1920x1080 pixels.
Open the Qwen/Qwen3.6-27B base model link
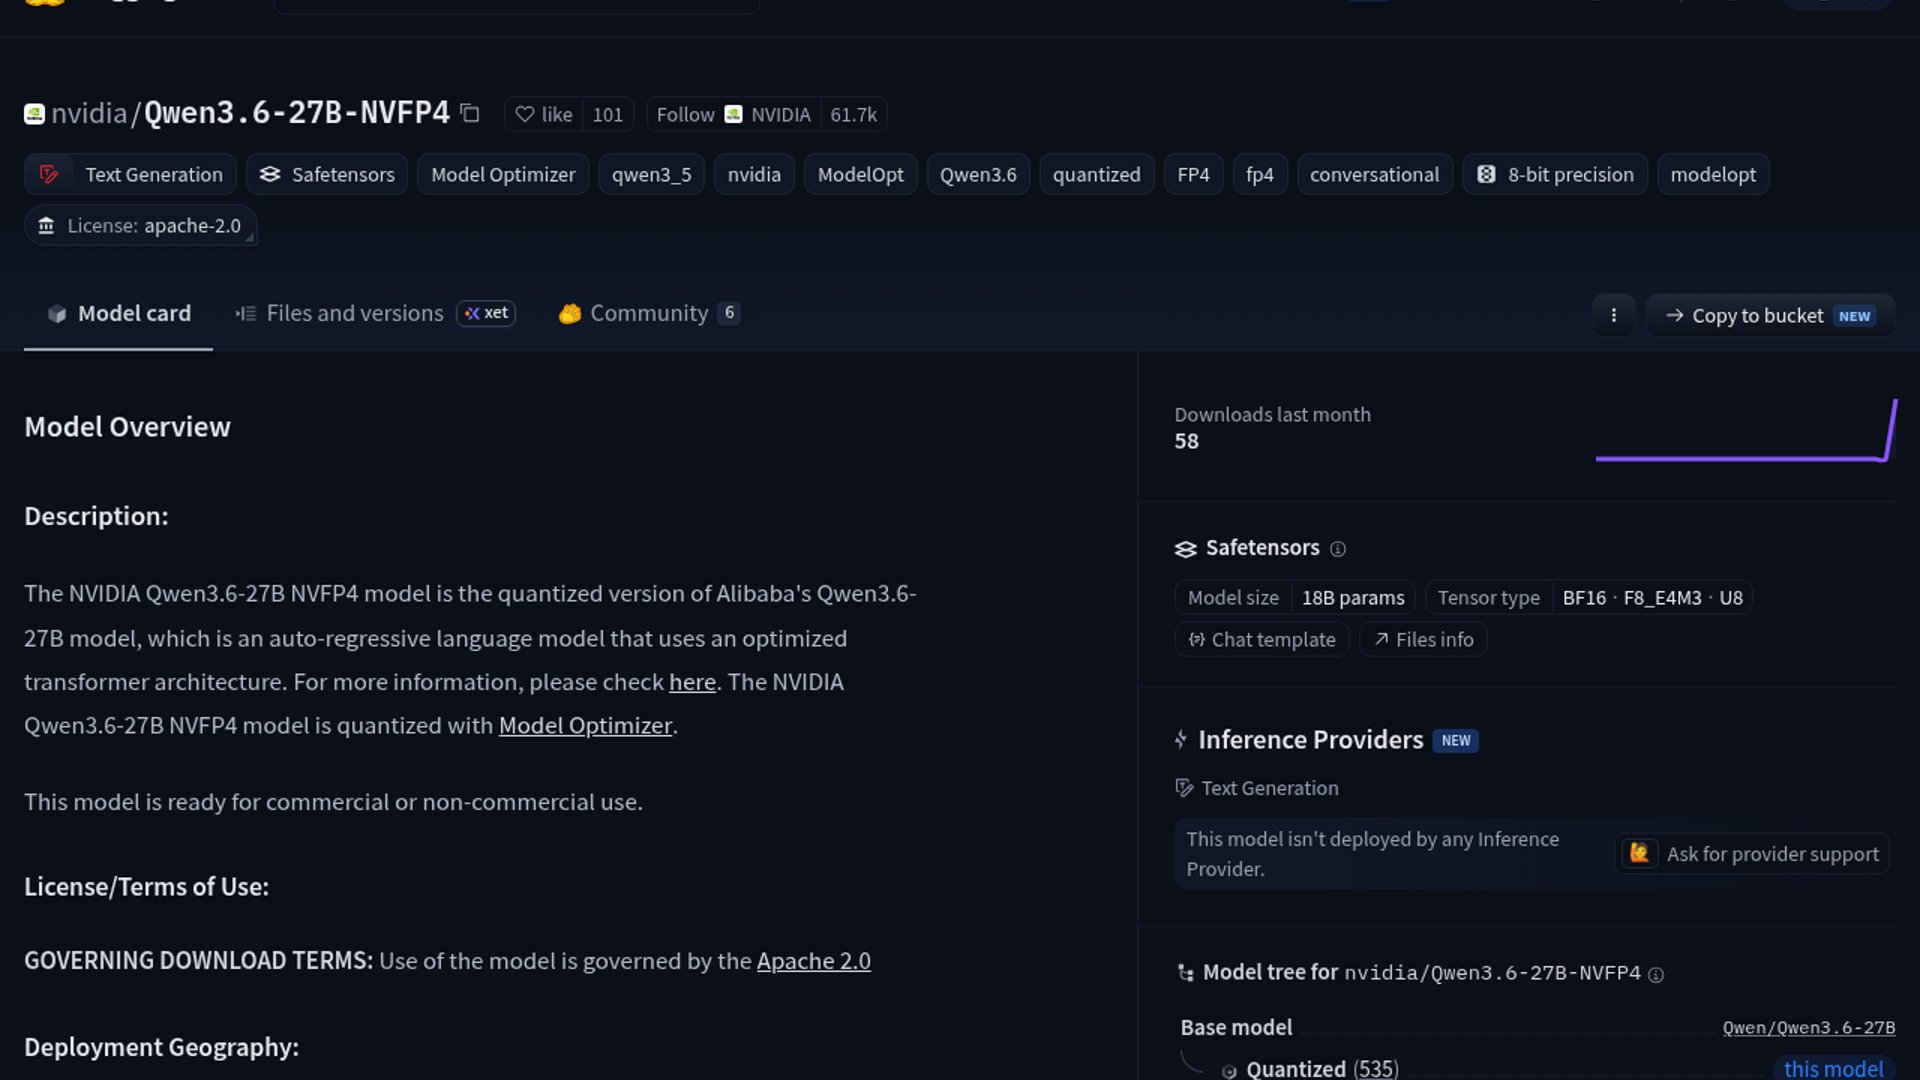click(x=1808, y=1028)
